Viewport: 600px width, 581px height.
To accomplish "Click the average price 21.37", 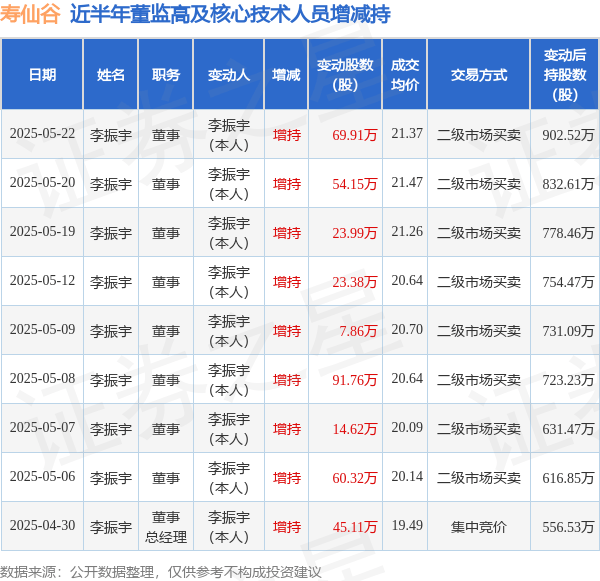I will [x=407, y=134].
